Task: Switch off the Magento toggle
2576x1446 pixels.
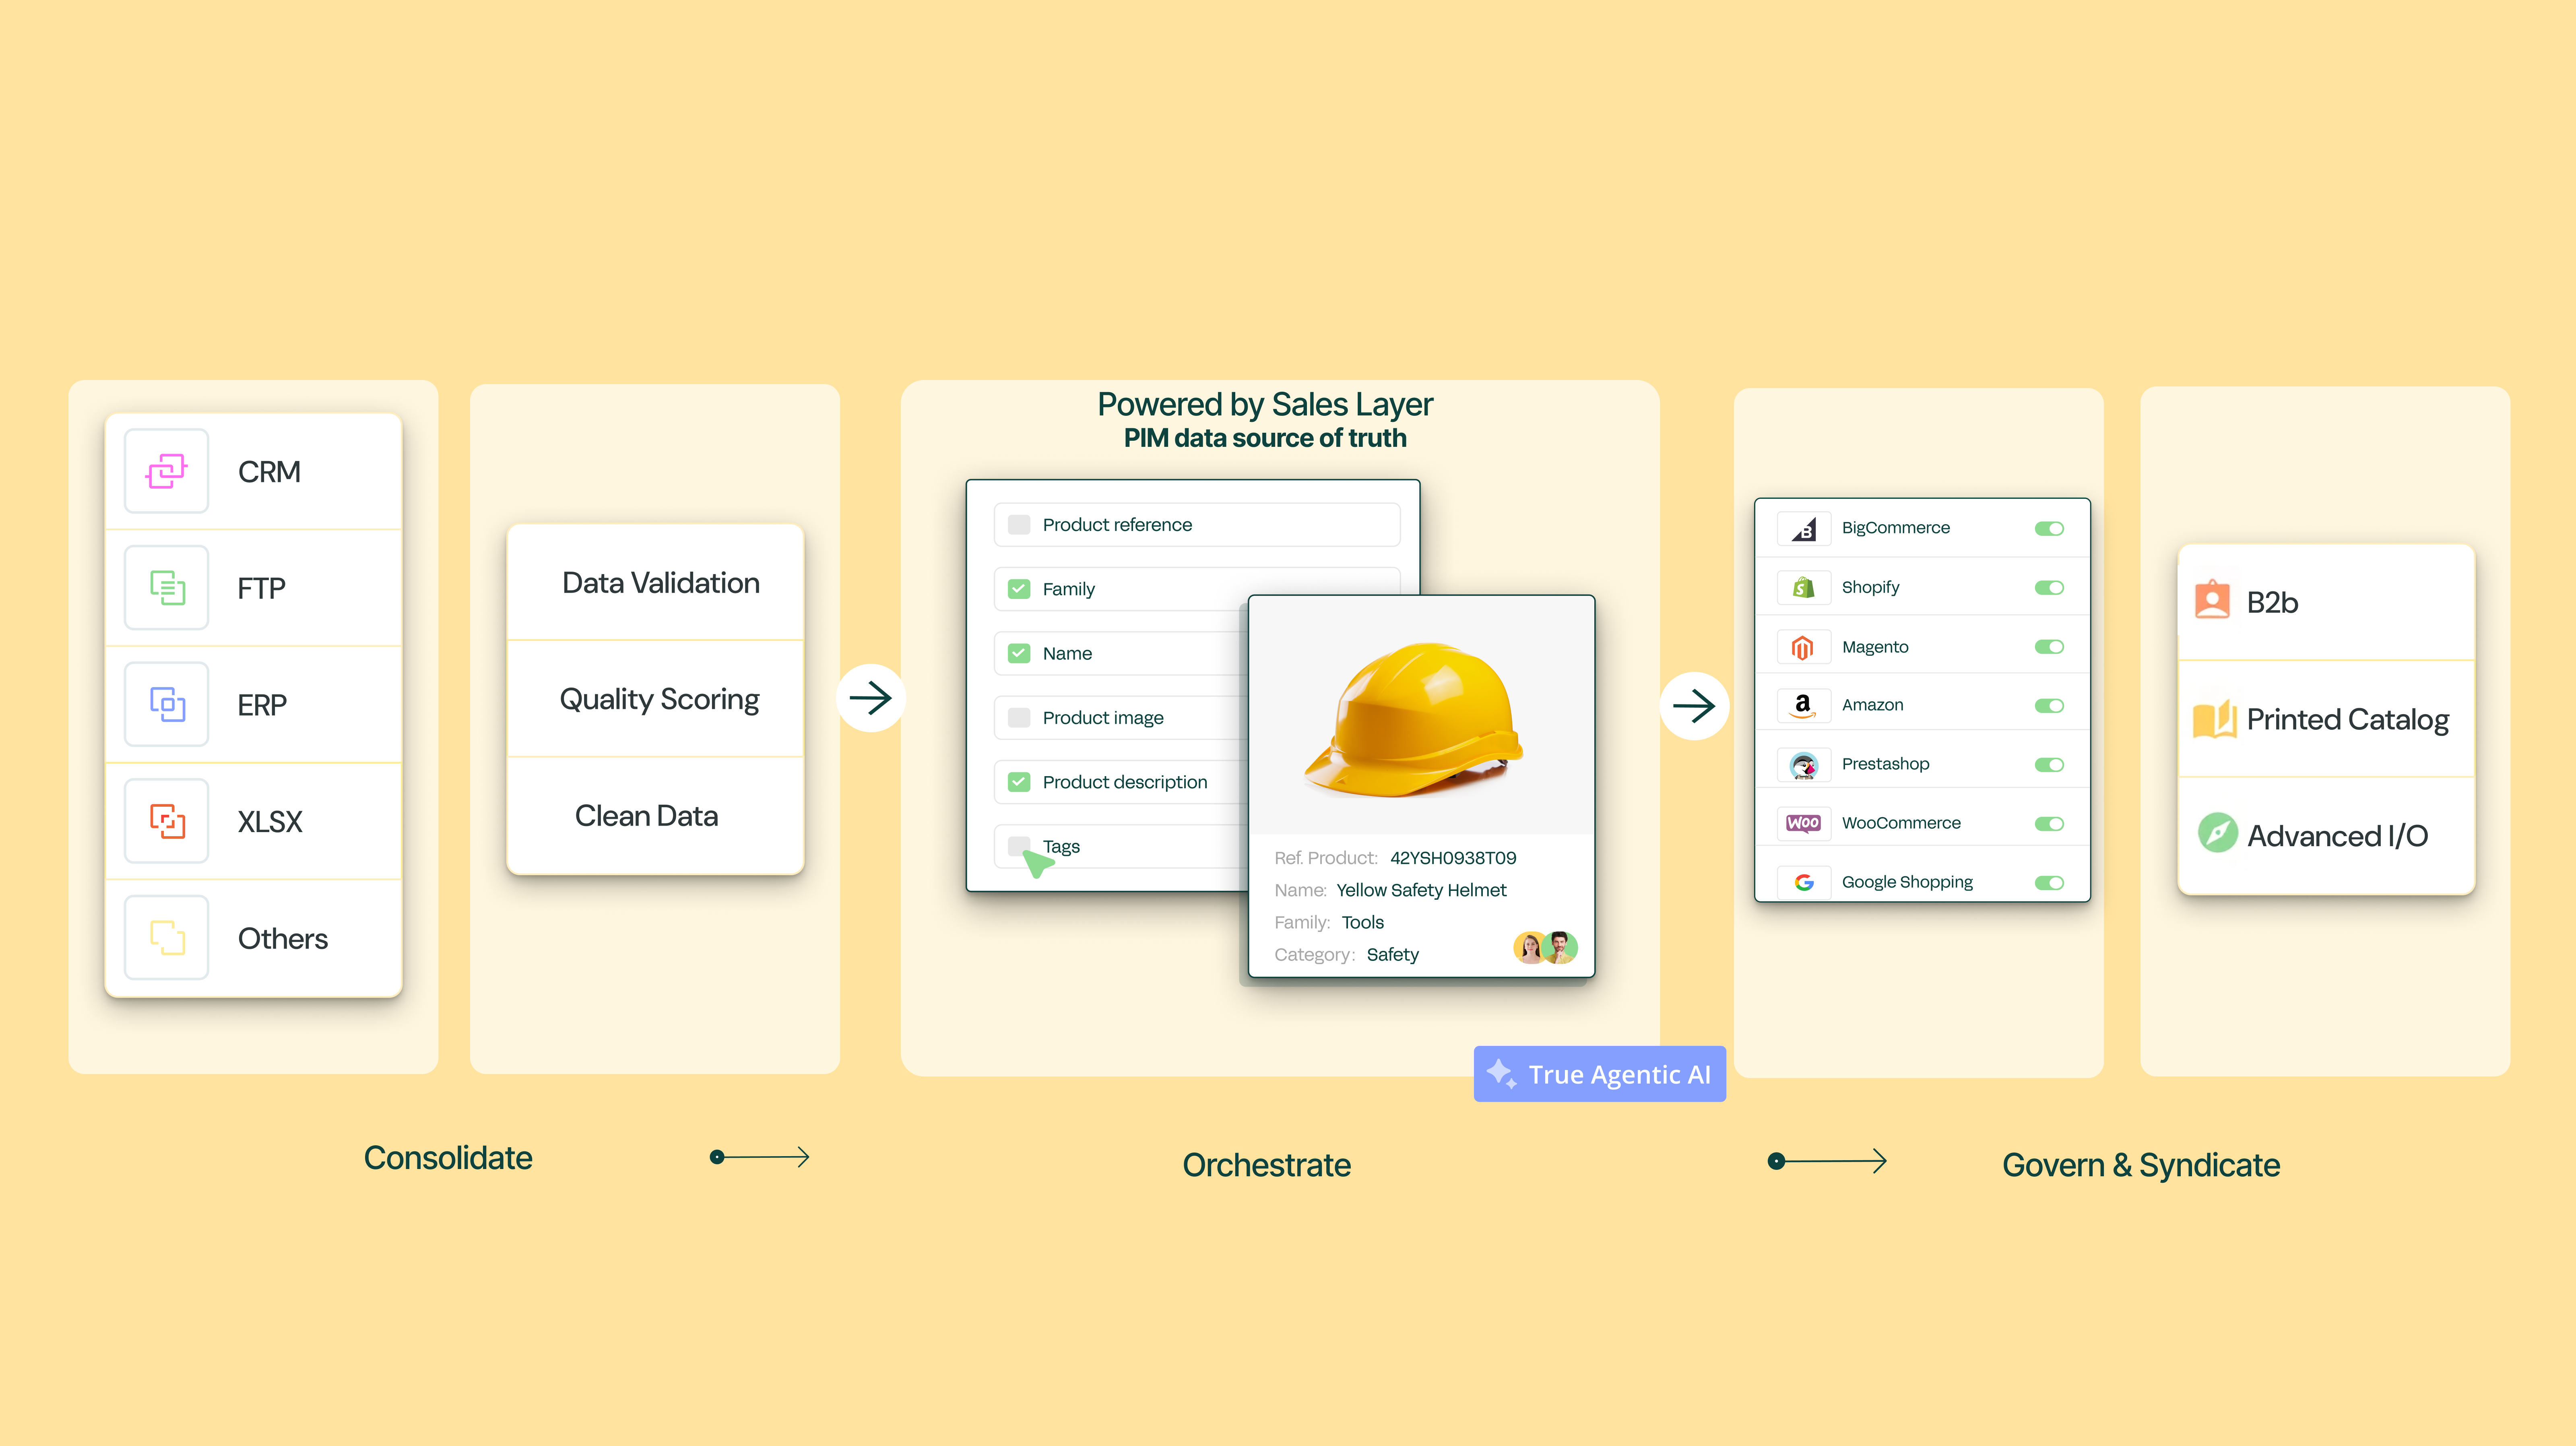Action: (2049, 647)
